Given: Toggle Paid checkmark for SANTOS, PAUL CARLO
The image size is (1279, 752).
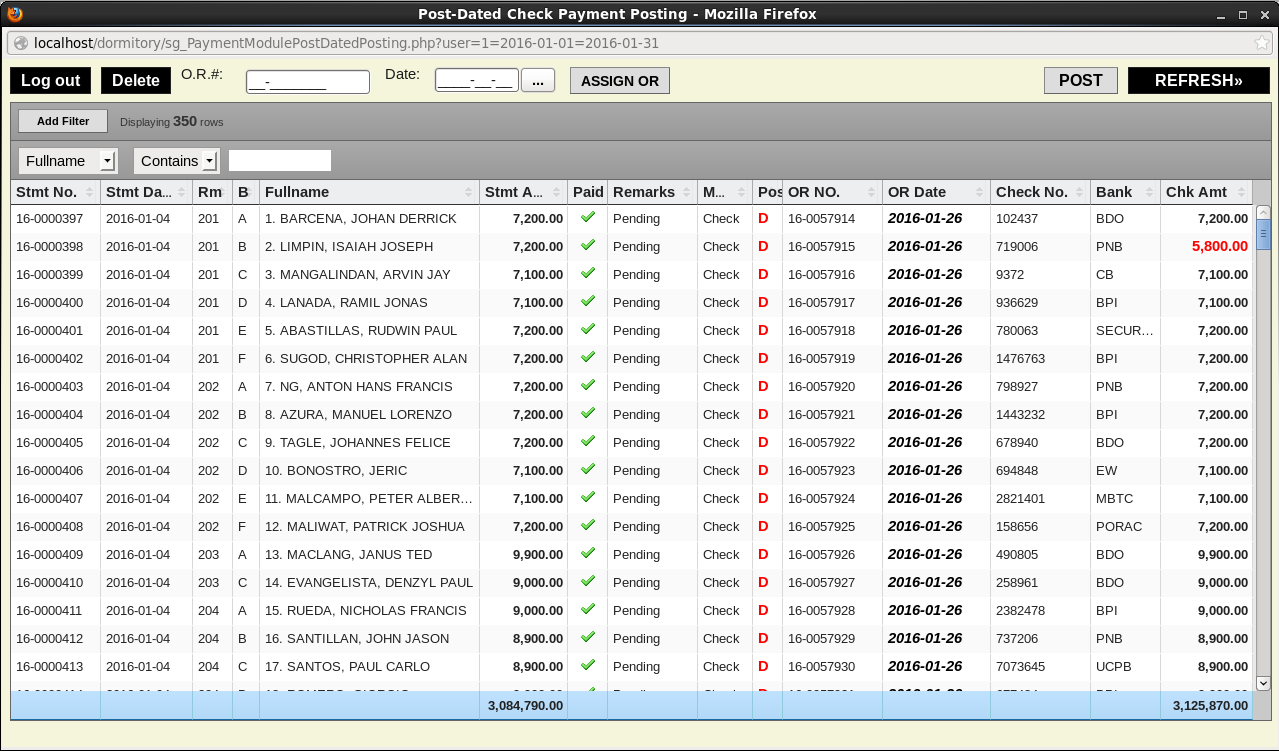Looking at the screenshot, I should 587,665.
